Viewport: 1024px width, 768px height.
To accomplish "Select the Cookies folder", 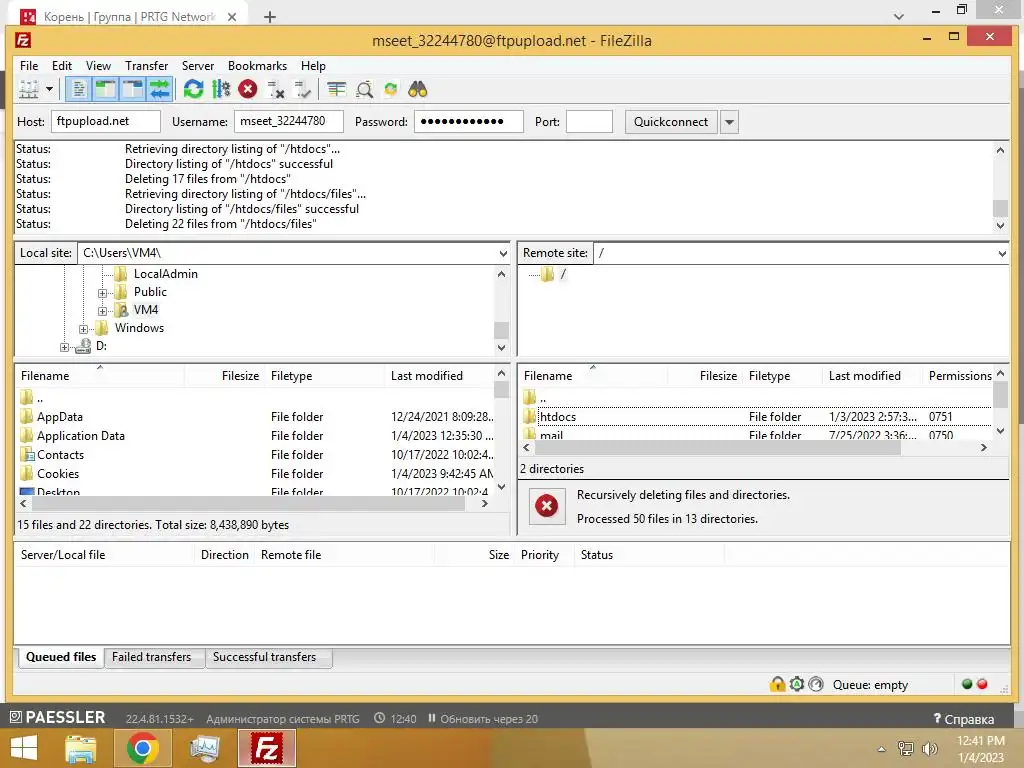I will pos(57,473).
